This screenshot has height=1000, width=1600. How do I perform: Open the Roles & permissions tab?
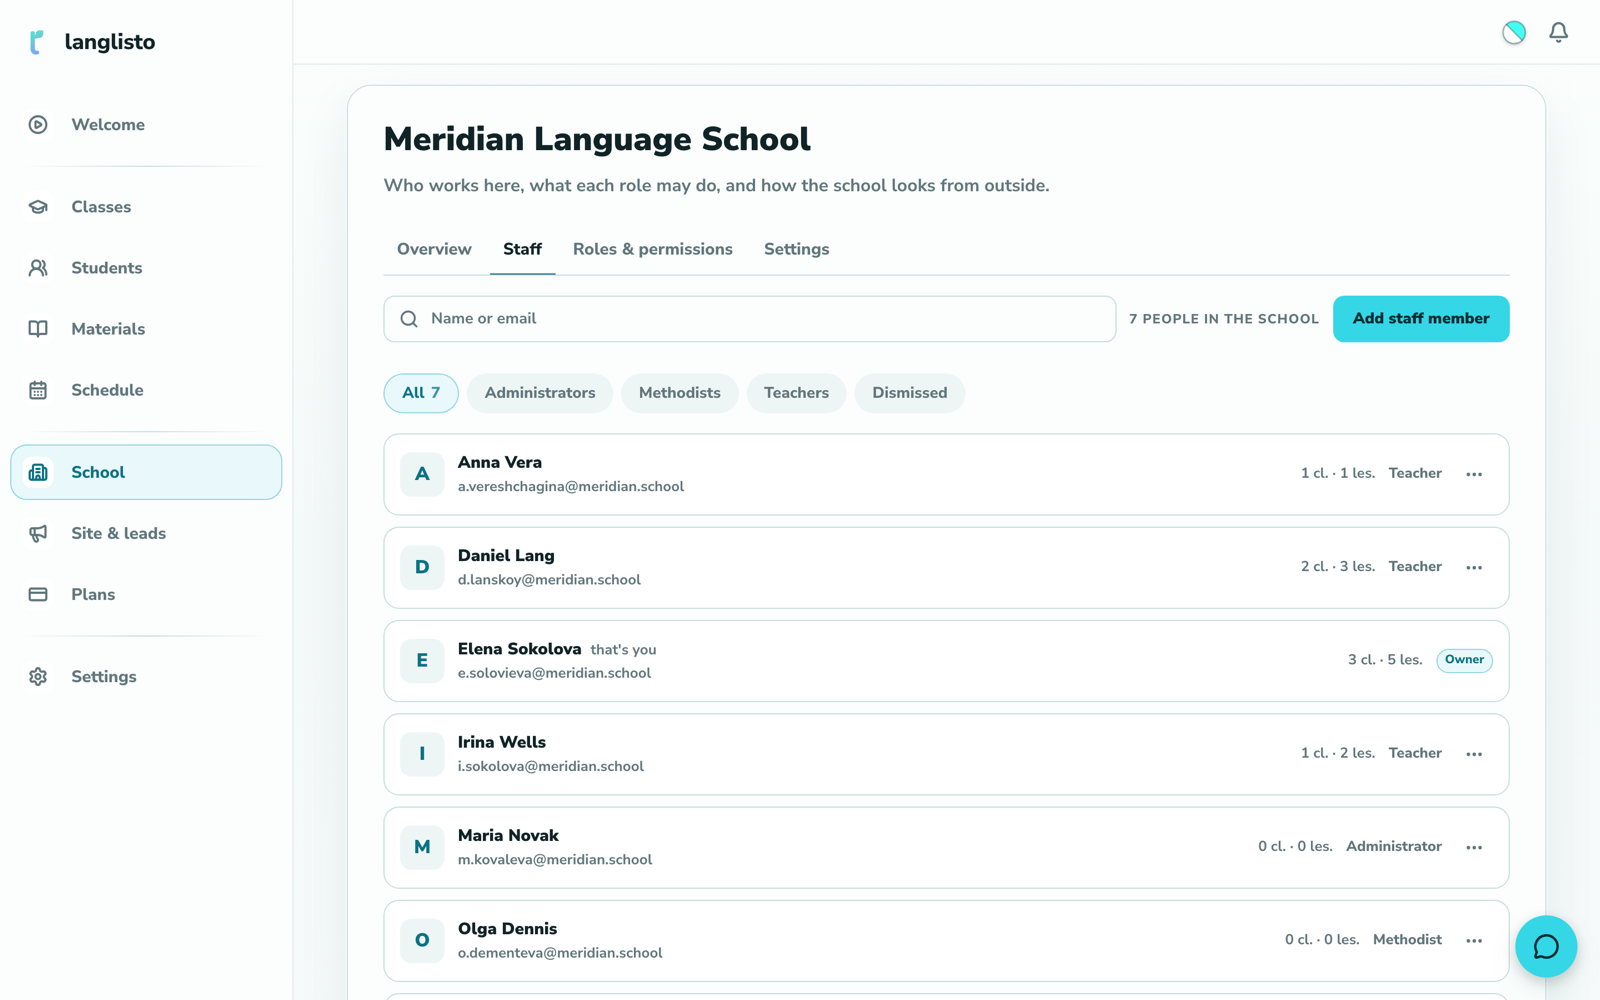coord(653,249)
